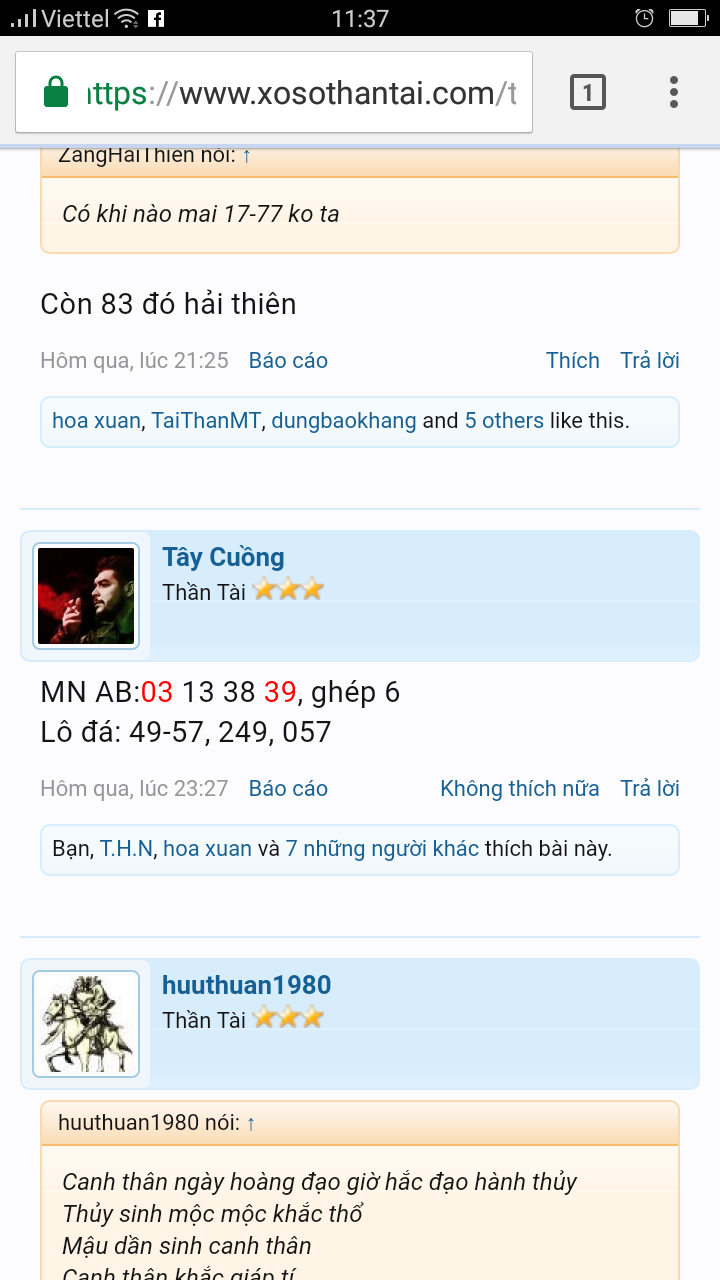Open the browser tab switcher icon
The width and height of the screenshot is (720, 1280).
[588, 93]
